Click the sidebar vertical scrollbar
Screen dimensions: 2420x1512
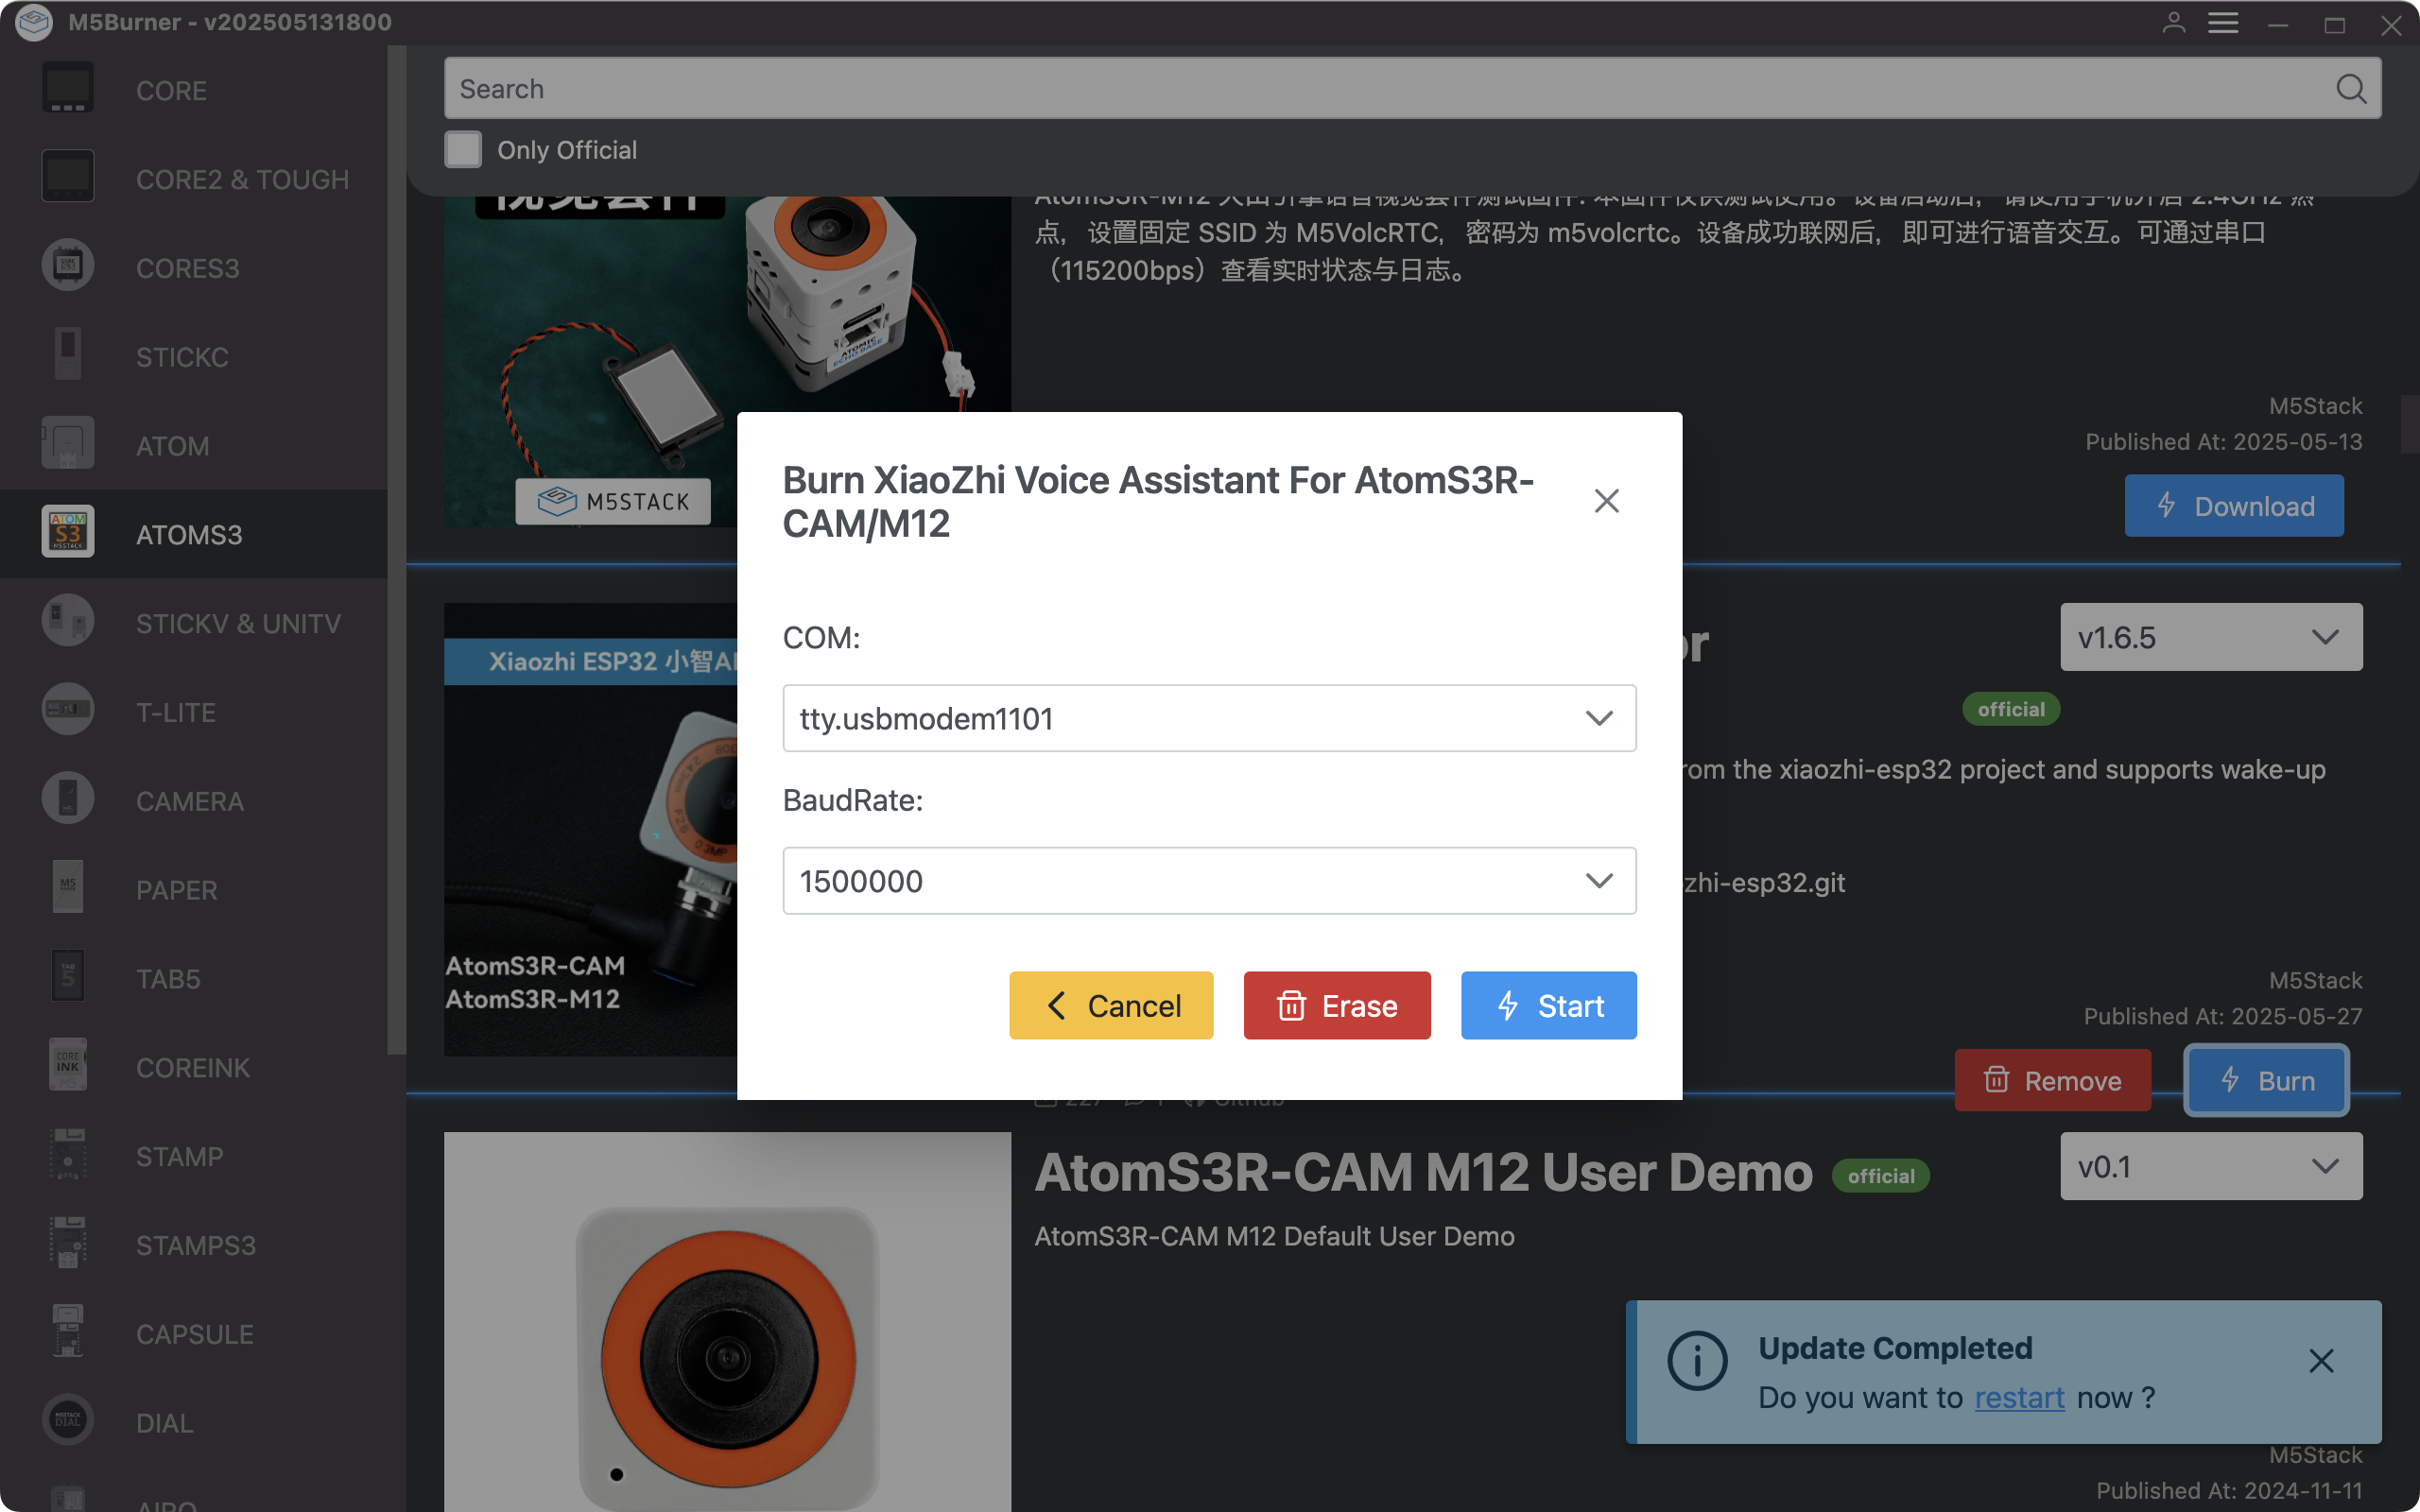397,550
